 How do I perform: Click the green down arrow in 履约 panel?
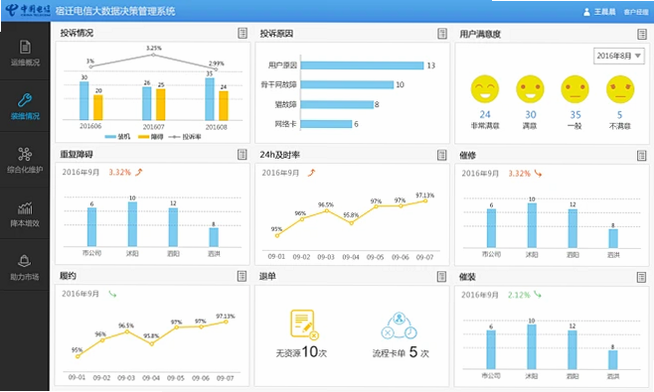(113, 294)
